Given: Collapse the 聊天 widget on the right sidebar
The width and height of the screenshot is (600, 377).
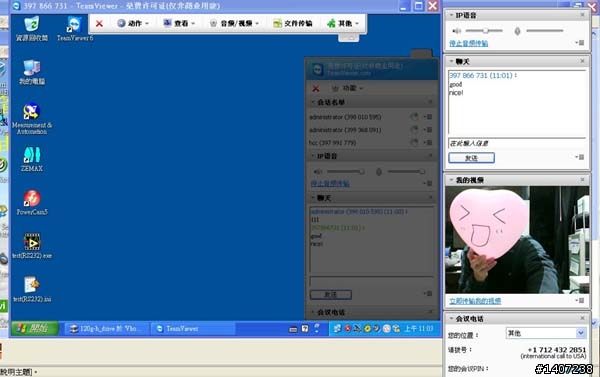Looking at the screenshot, I should pyautogui.click(x=452, y=62).
